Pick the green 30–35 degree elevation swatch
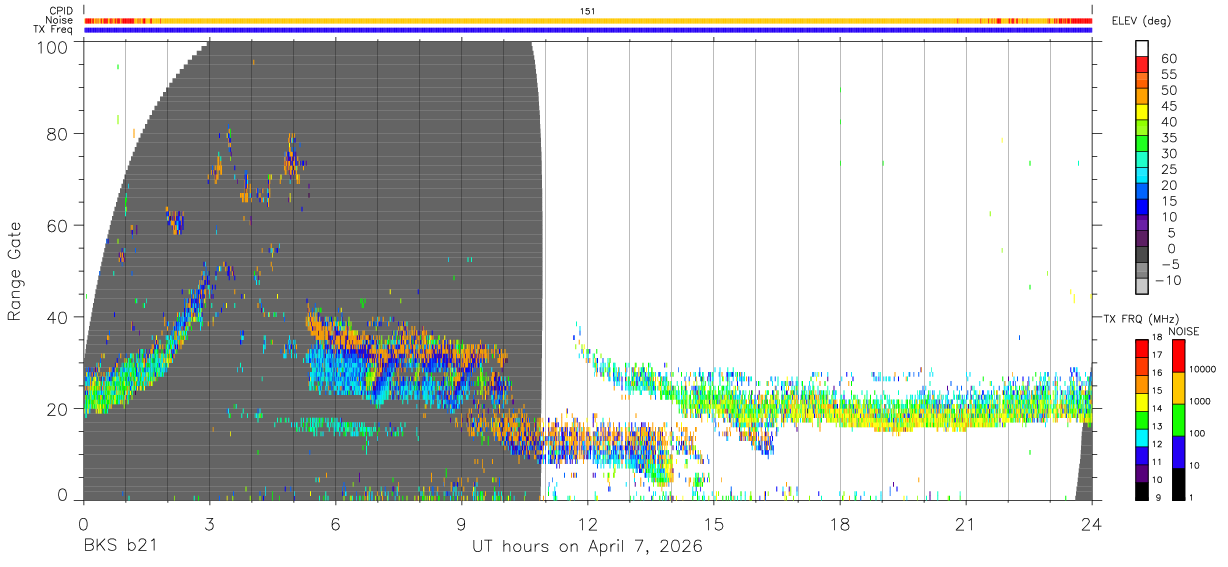The image size is (1228, 567). (x=1143, y=145)
